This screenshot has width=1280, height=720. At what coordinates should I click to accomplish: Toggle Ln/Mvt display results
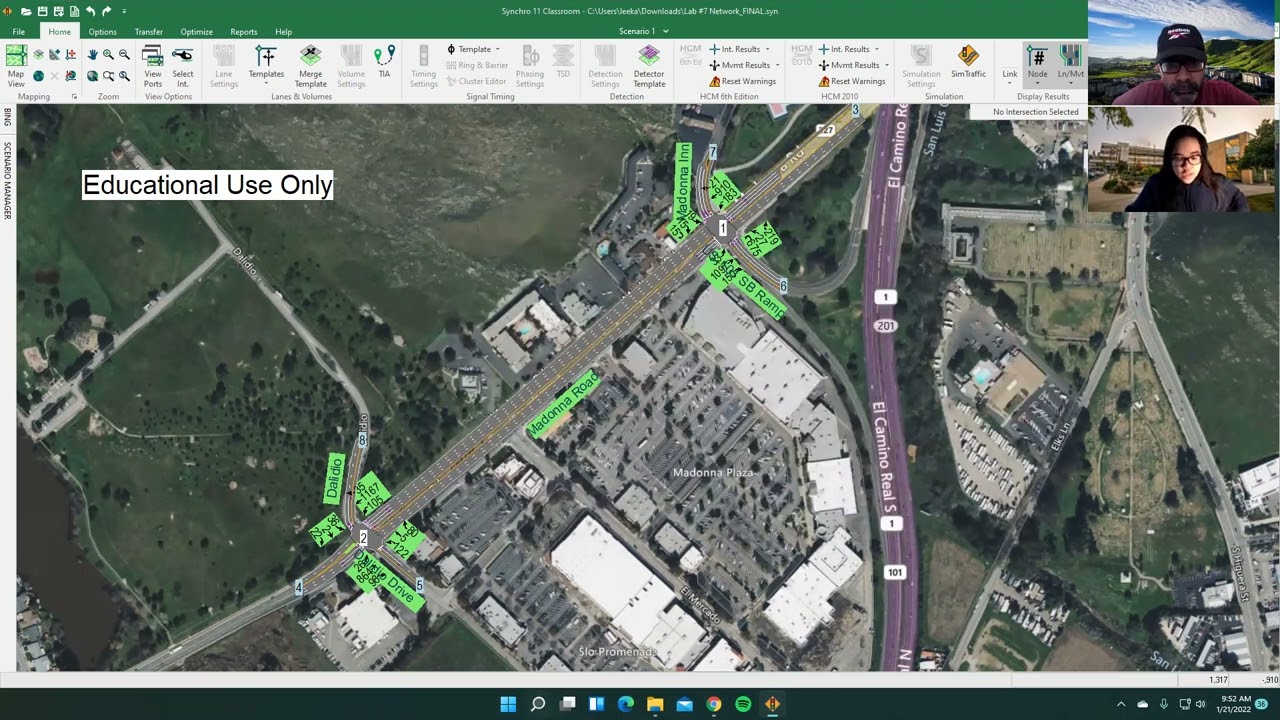(1070, 66)
